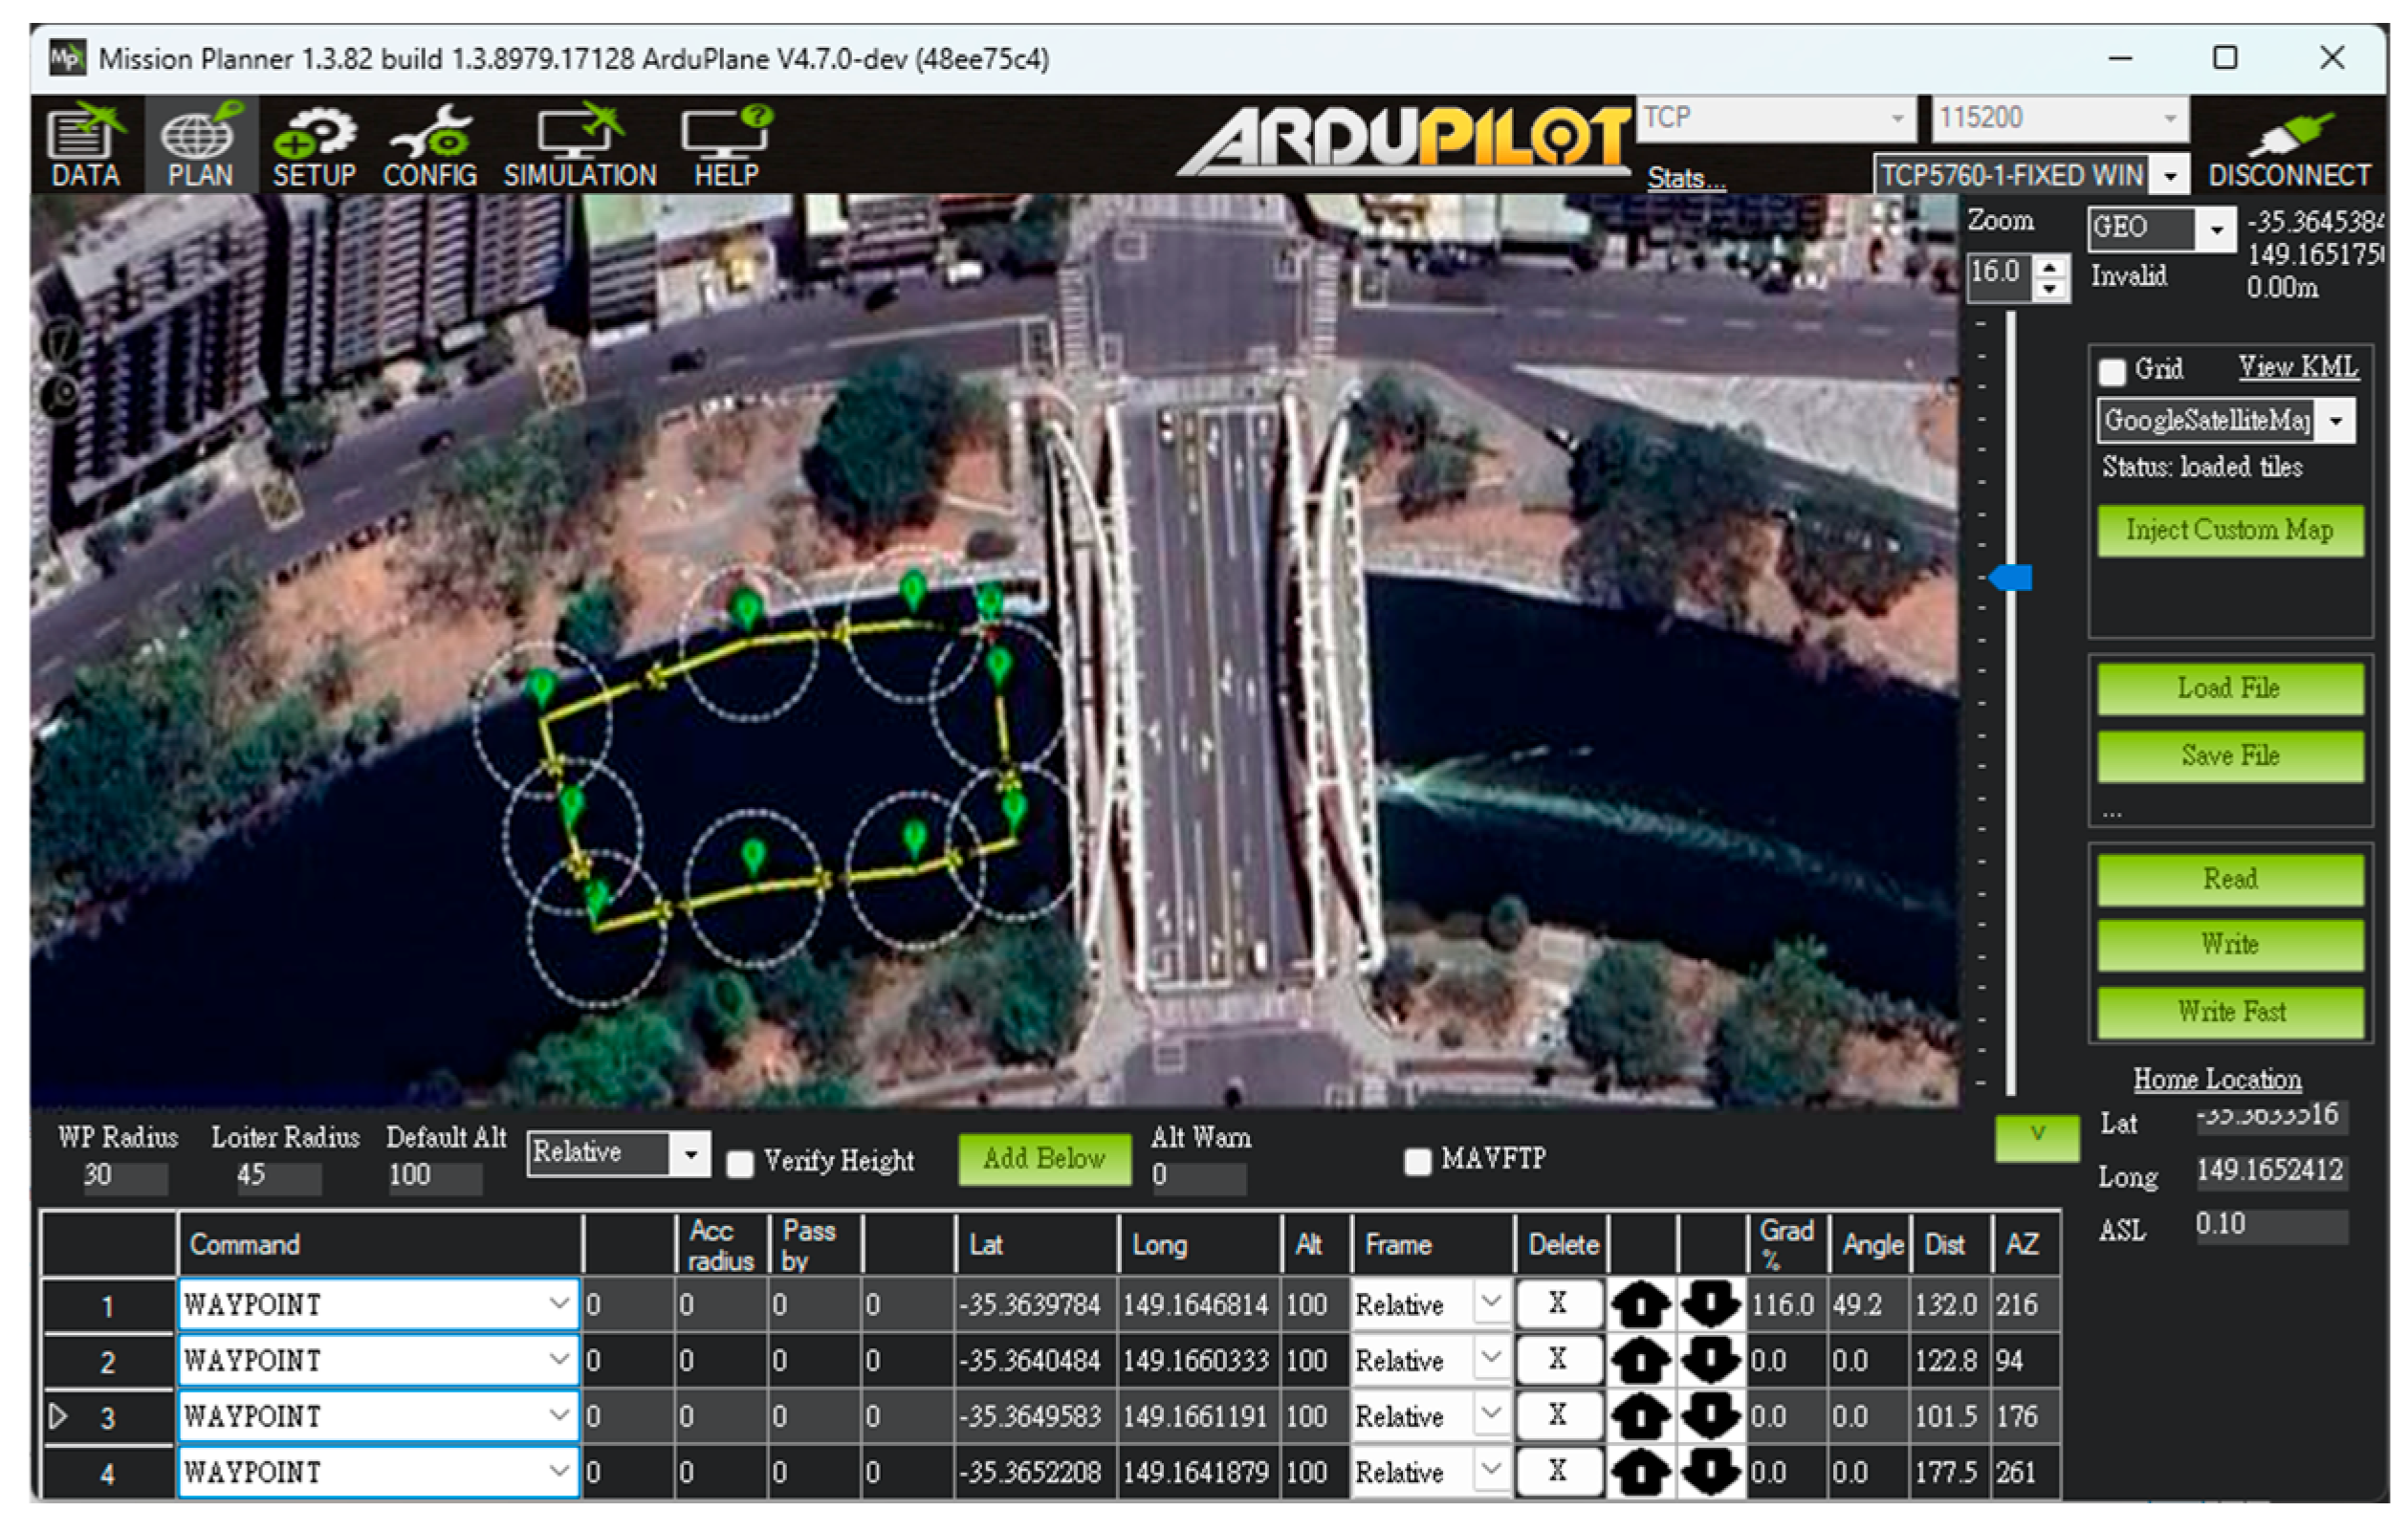Enable the Grid checkbox

pos(2111,371)
